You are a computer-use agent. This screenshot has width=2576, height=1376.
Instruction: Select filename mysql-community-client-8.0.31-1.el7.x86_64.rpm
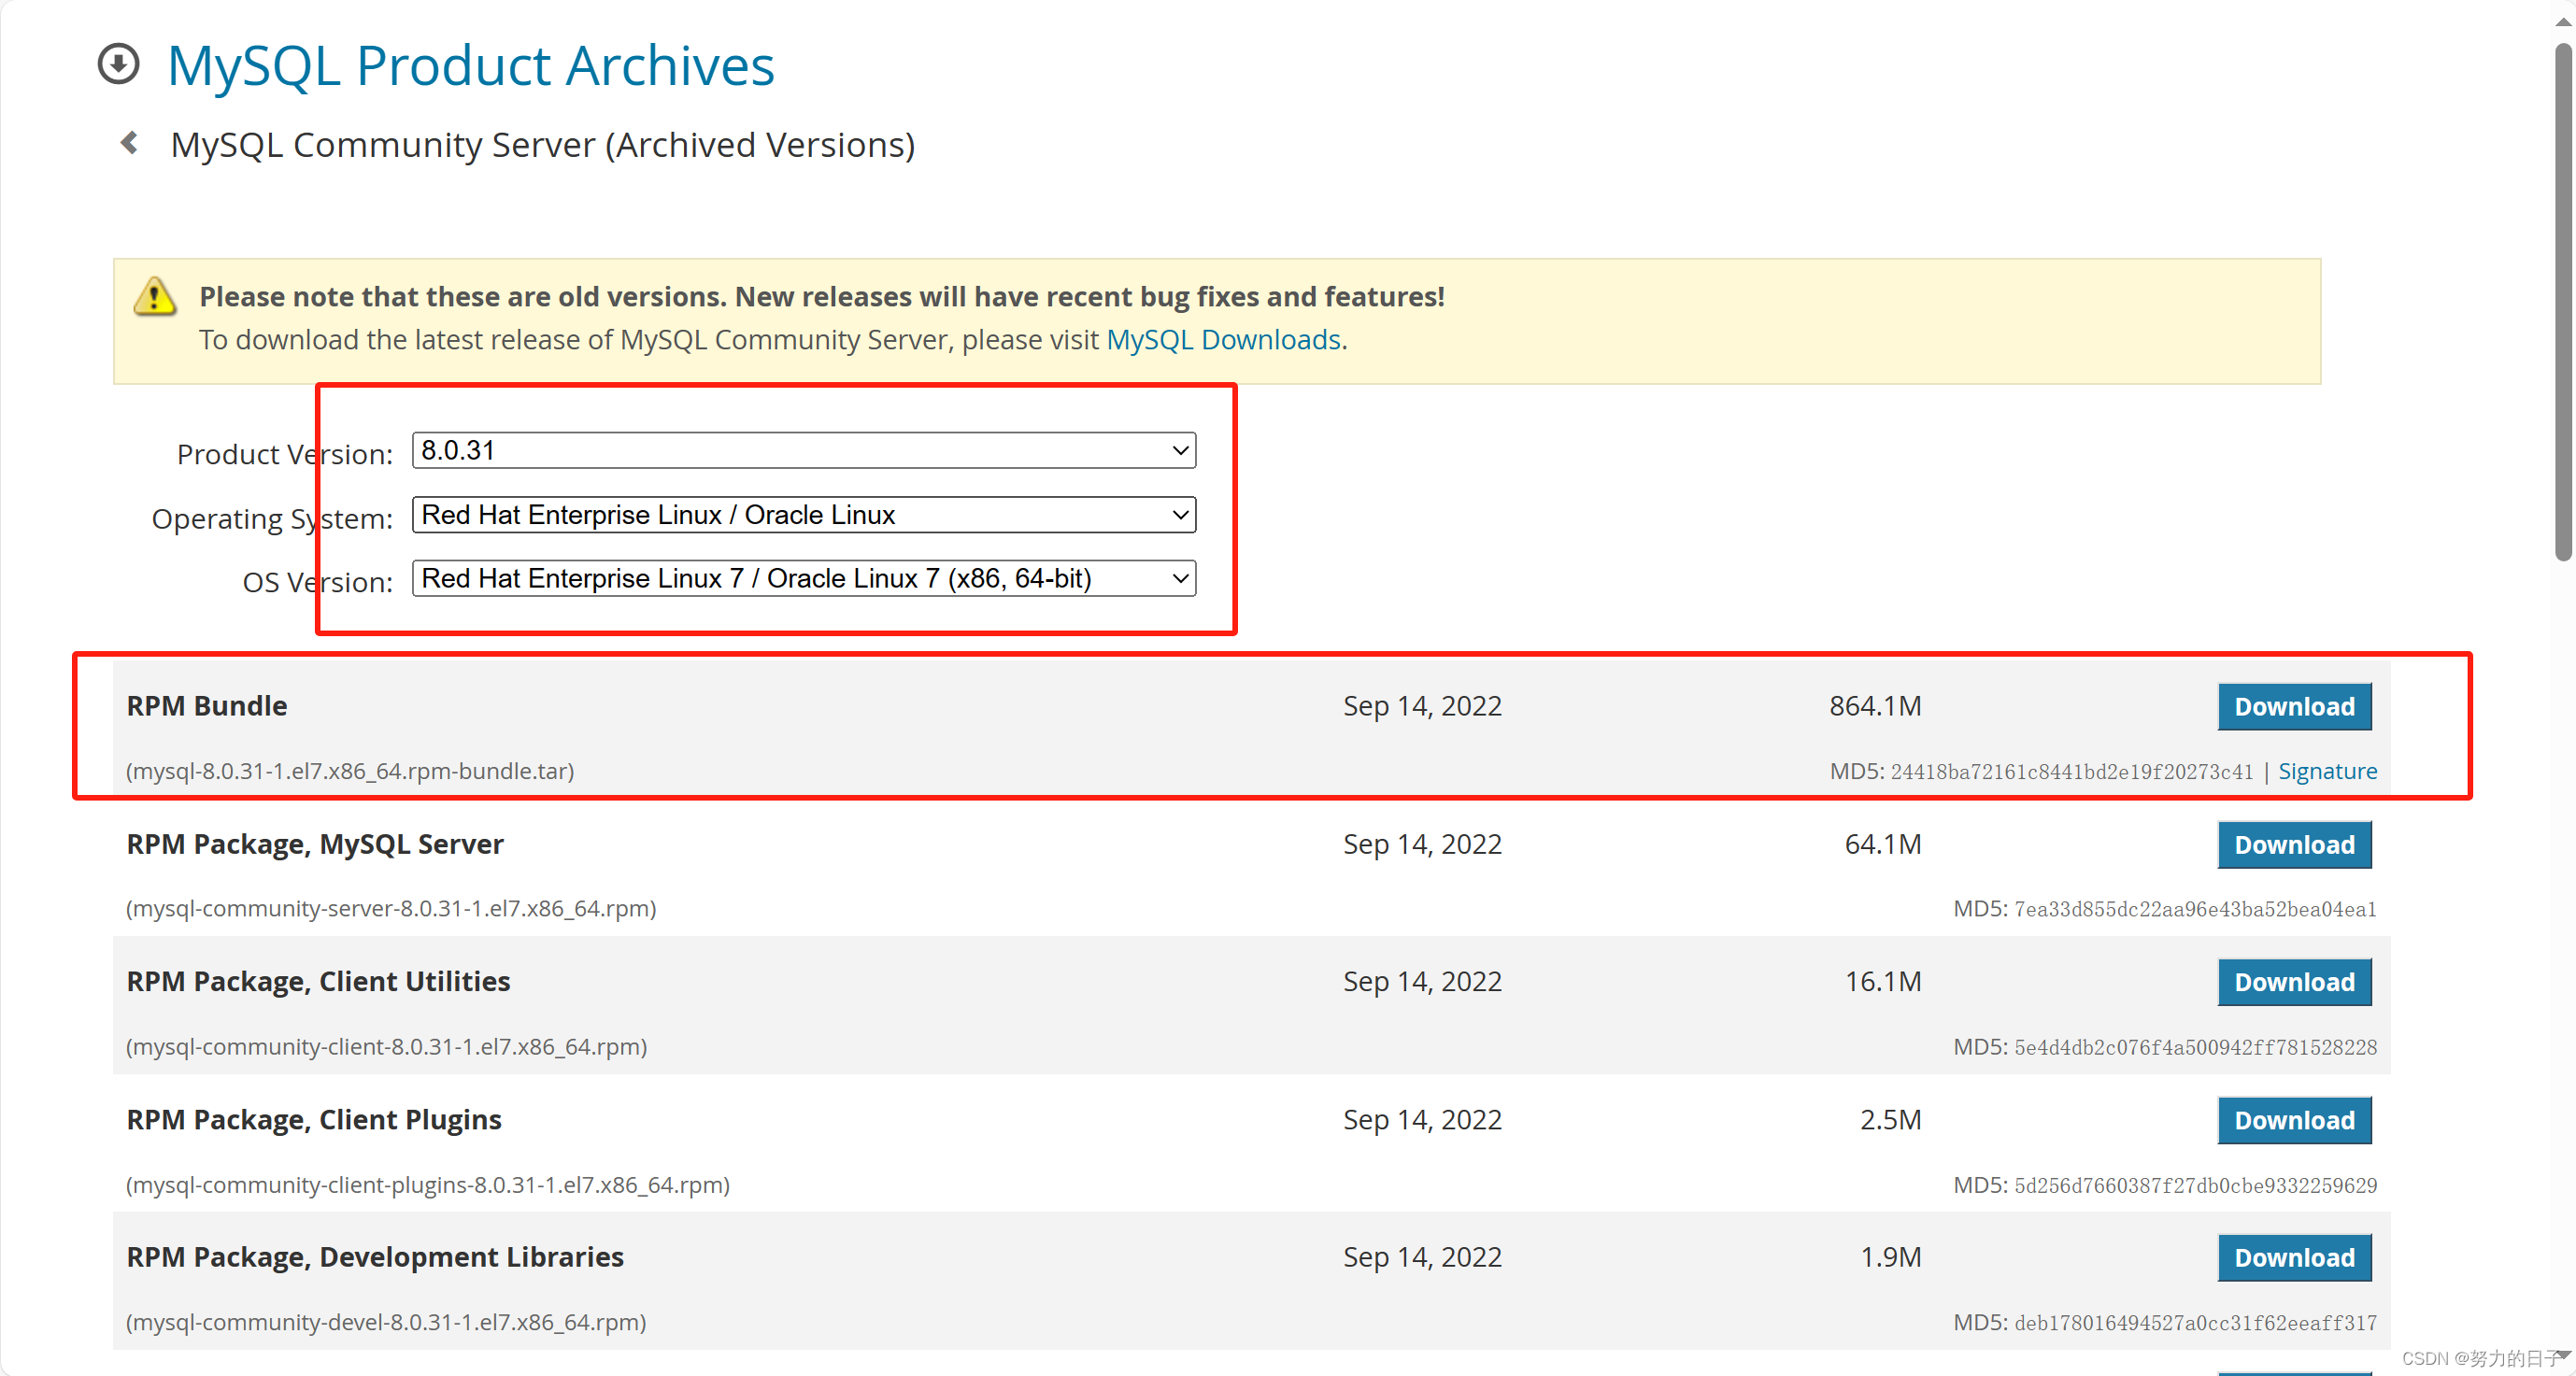click(x=387, y=1047)
